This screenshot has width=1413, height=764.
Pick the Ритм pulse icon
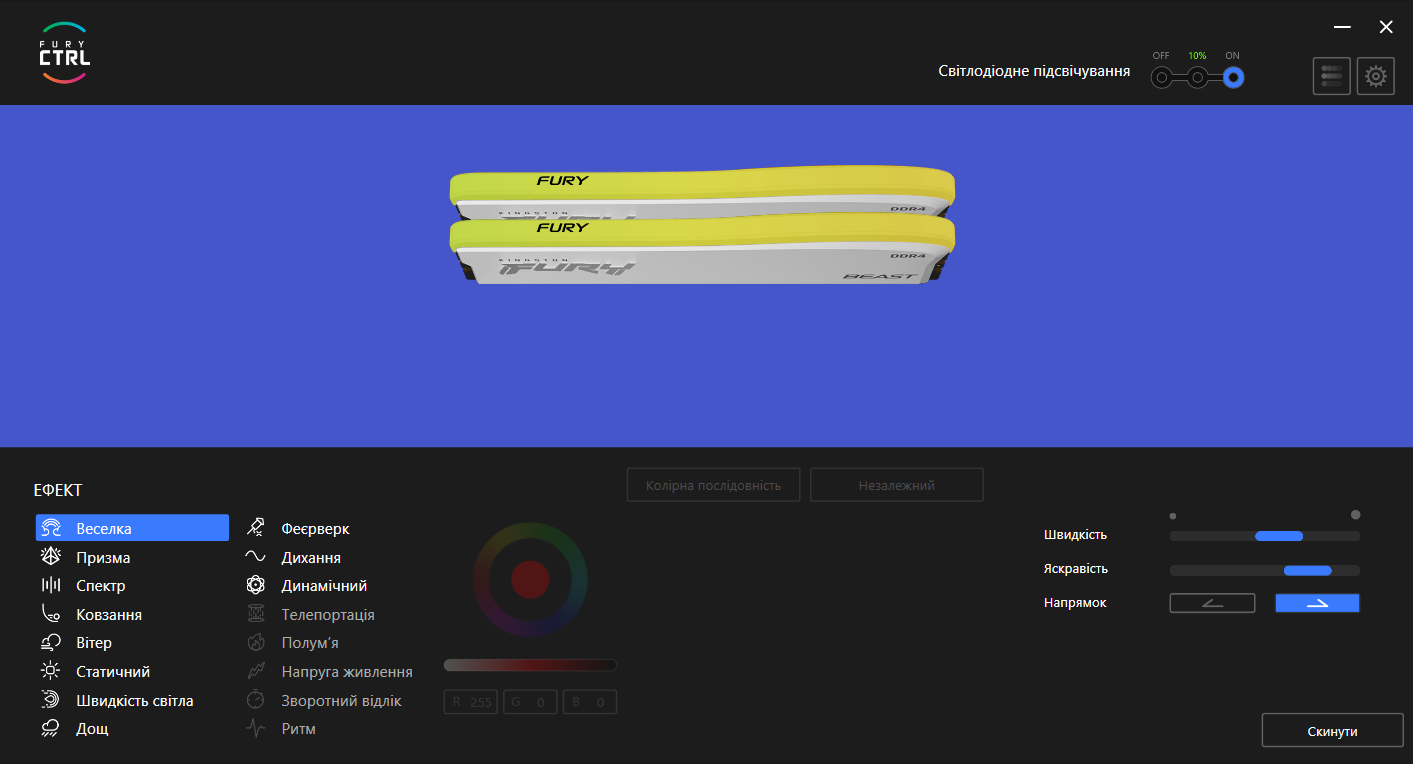point(256,728)
